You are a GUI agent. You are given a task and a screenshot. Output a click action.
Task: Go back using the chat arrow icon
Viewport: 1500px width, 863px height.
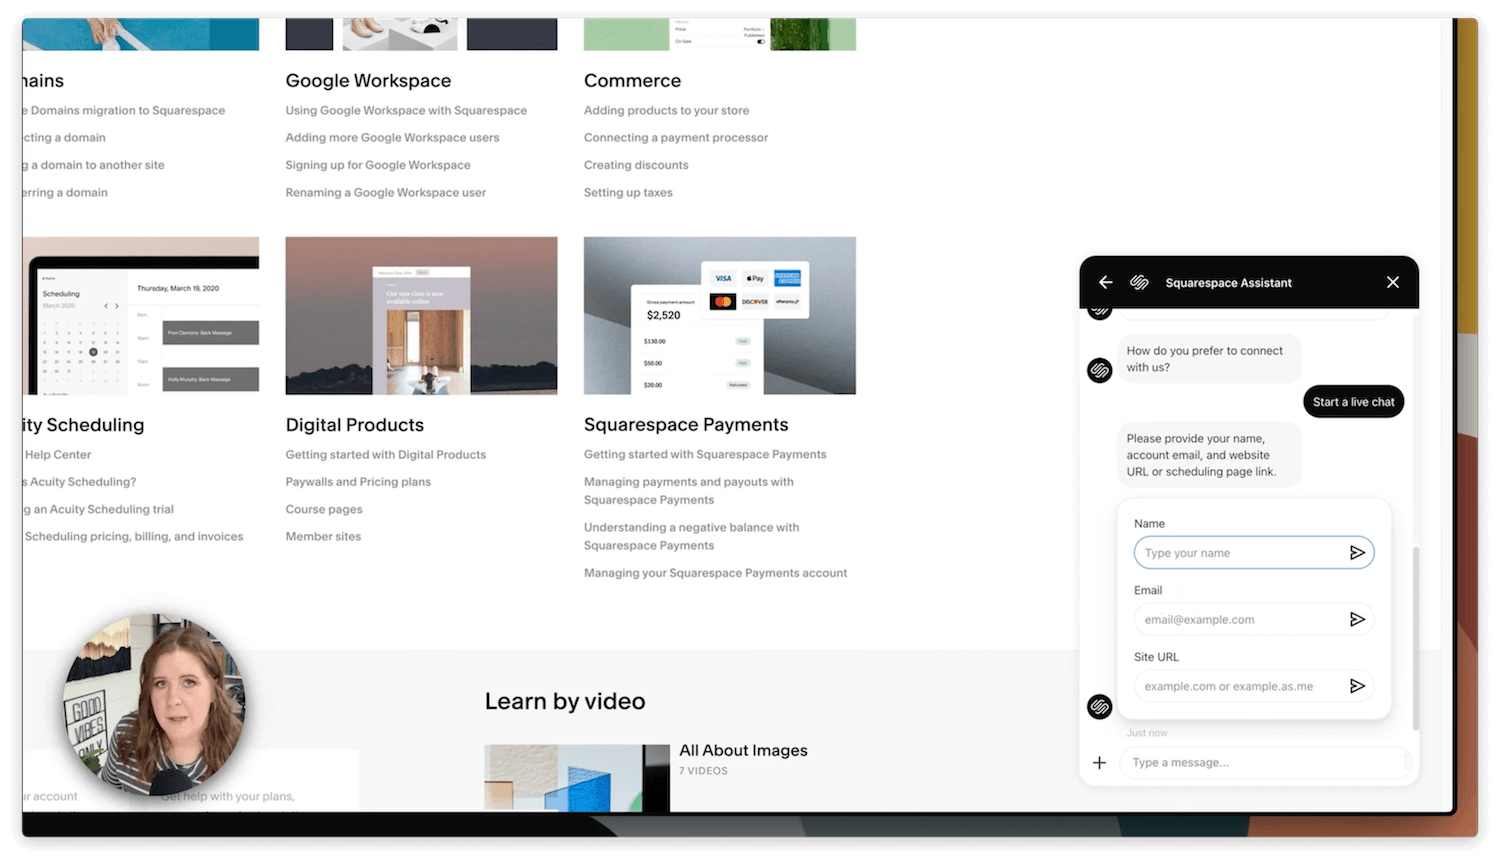[x=1105, y=283]
